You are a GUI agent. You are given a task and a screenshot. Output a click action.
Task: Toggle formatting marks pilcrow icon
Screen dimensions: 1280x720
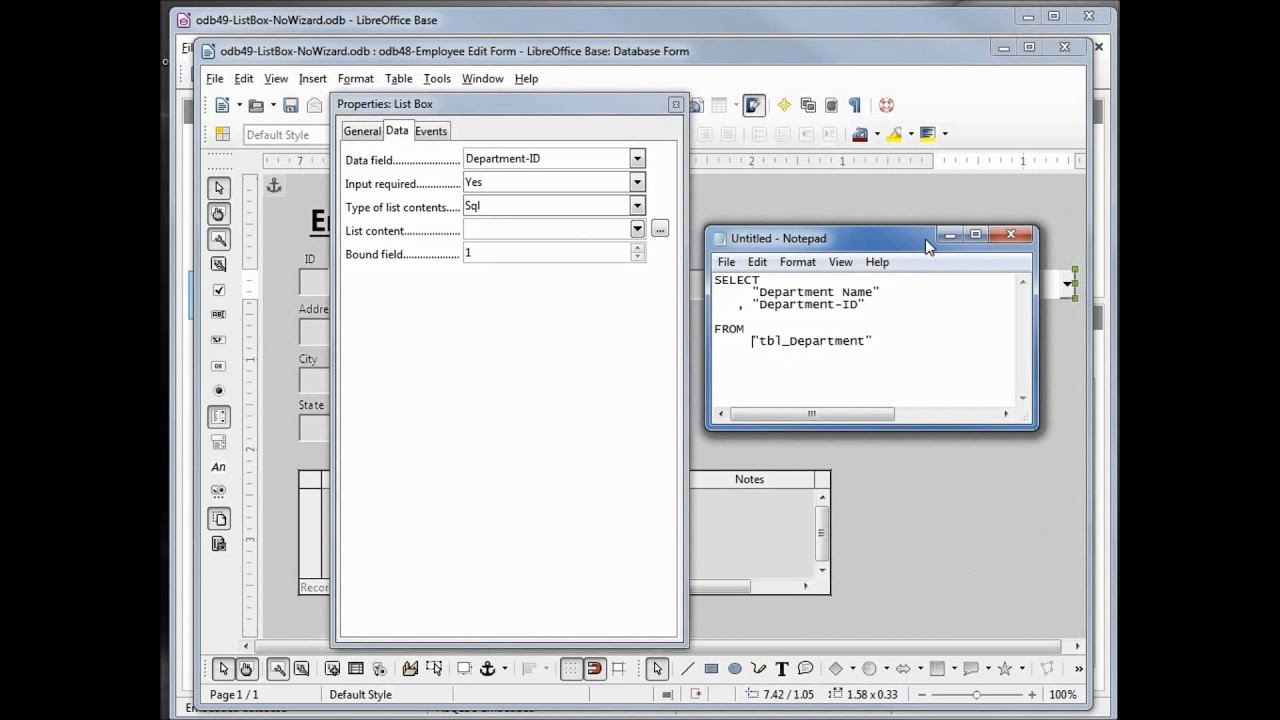point(855,105)
